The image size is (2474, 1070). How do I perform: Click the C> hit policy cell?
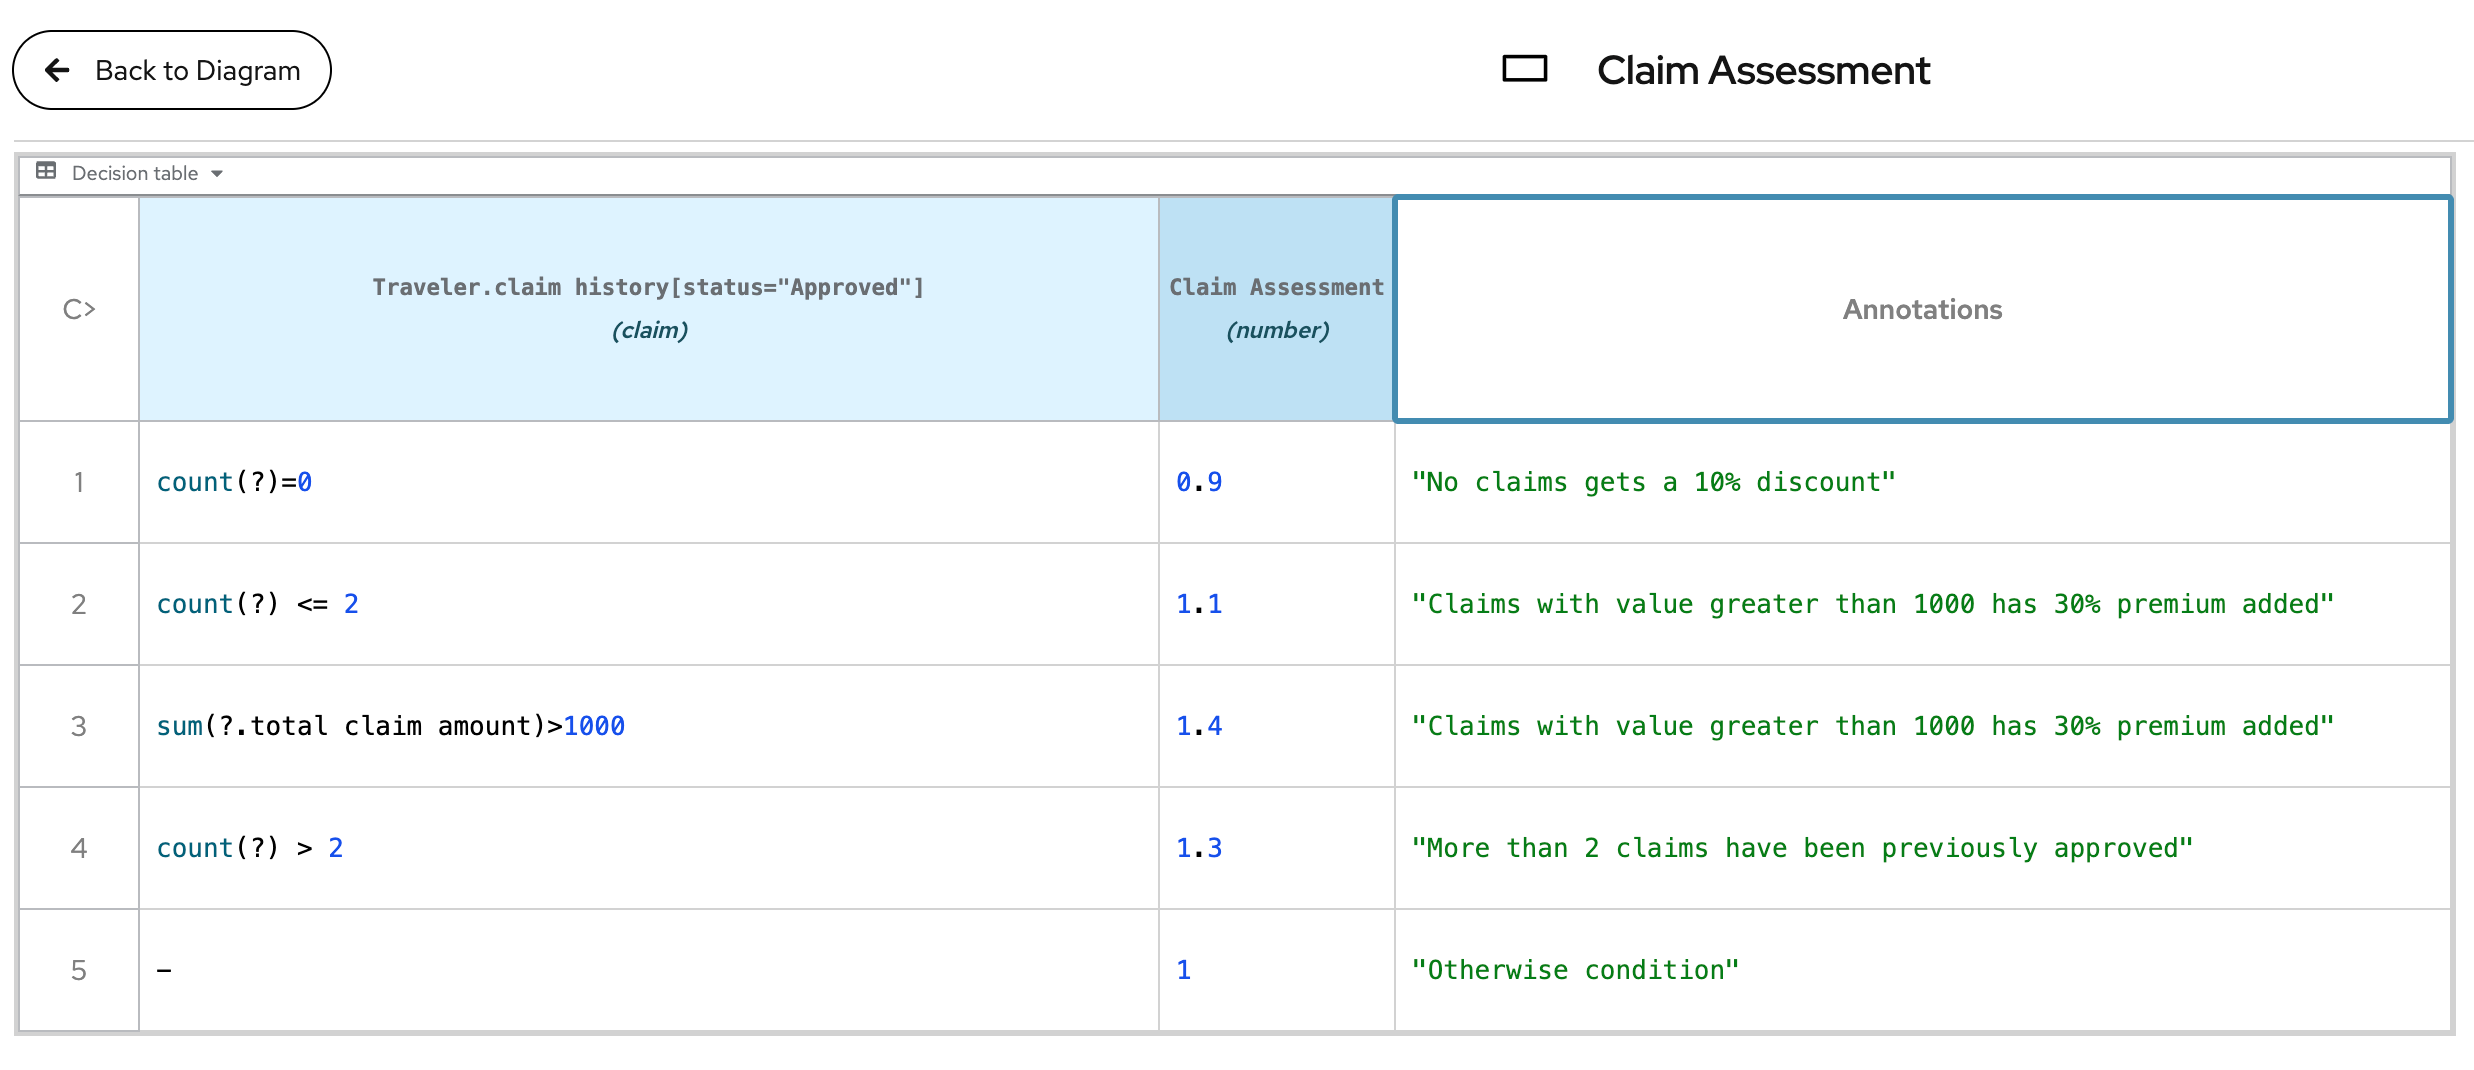79,309
